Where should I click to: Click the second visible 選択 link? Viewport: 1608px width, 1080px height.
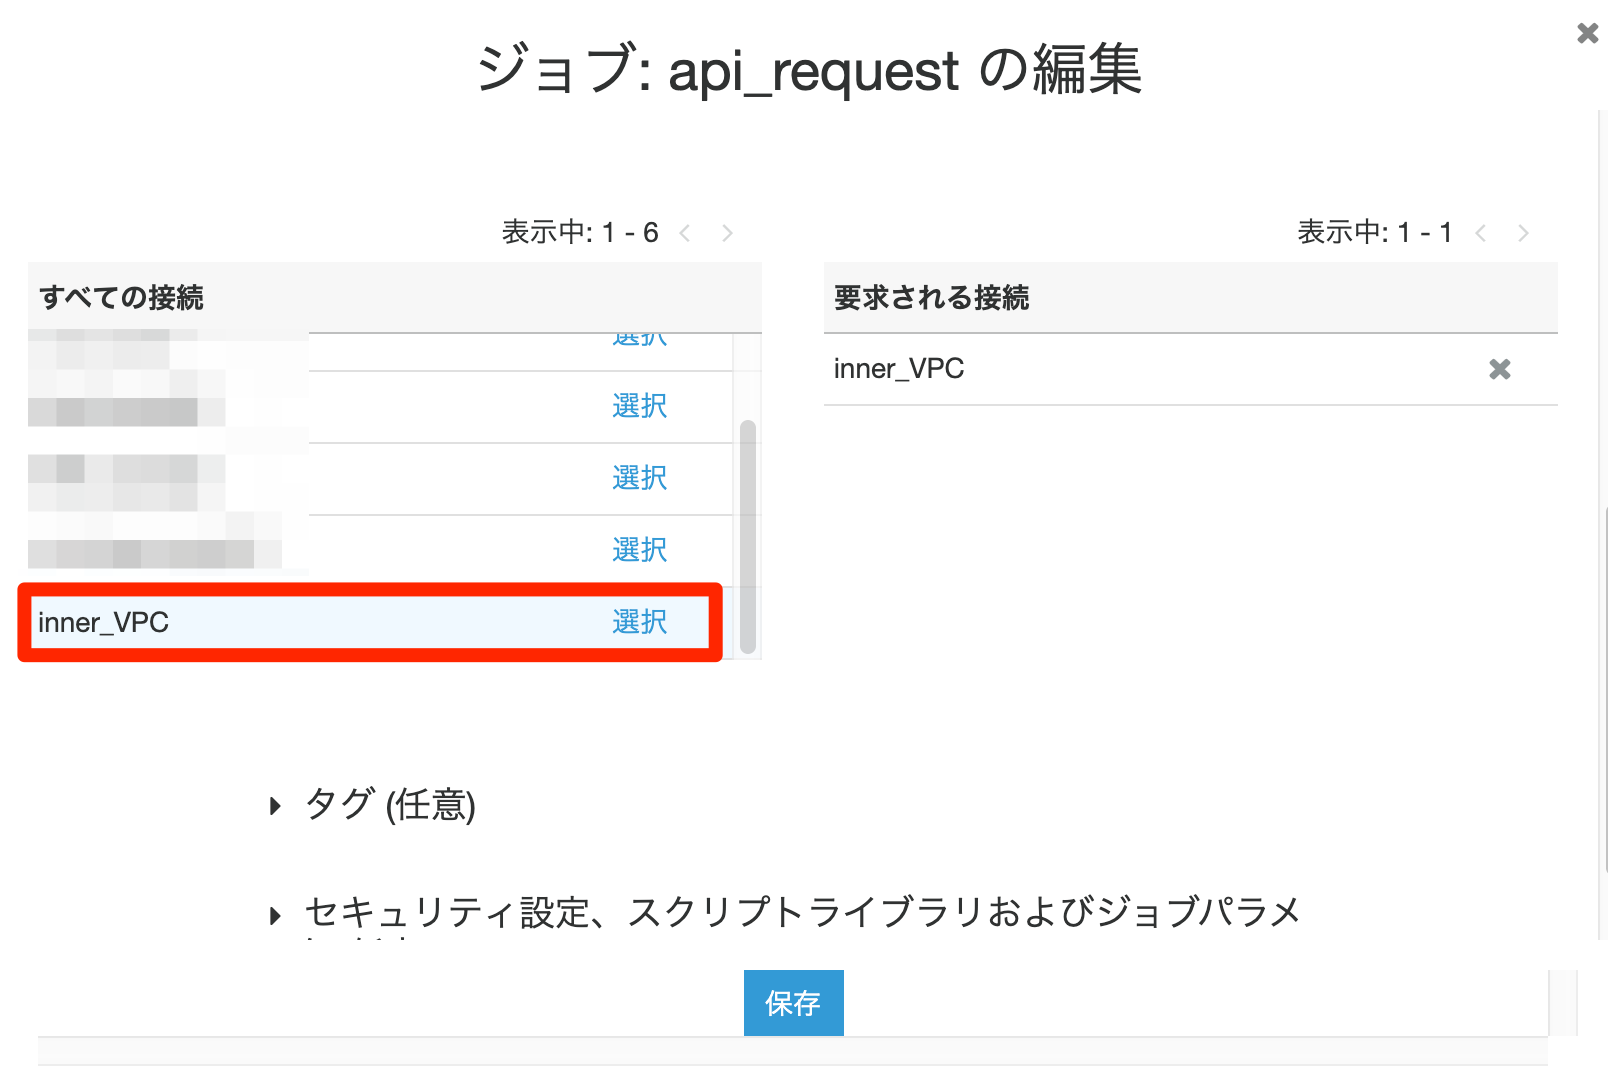pyautogui.click(x=639, y=406)
